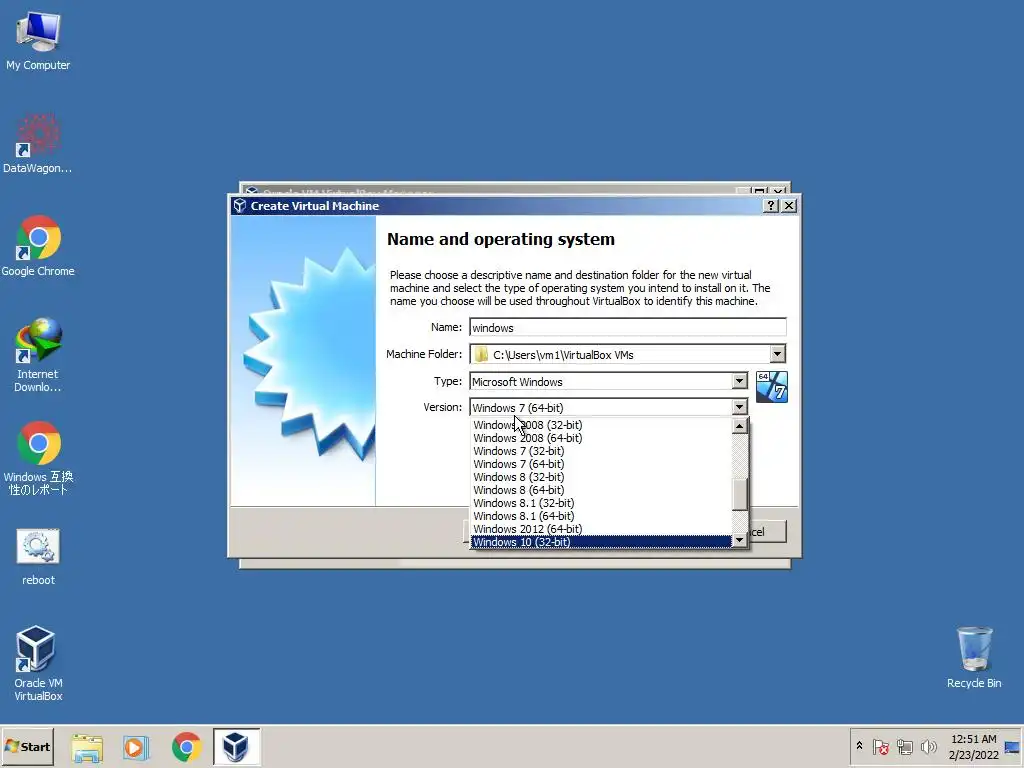Select highlighted Windows 10 (32-bit) entry
The height and width of the screenshot is (768, 1024).
(601, 542)
